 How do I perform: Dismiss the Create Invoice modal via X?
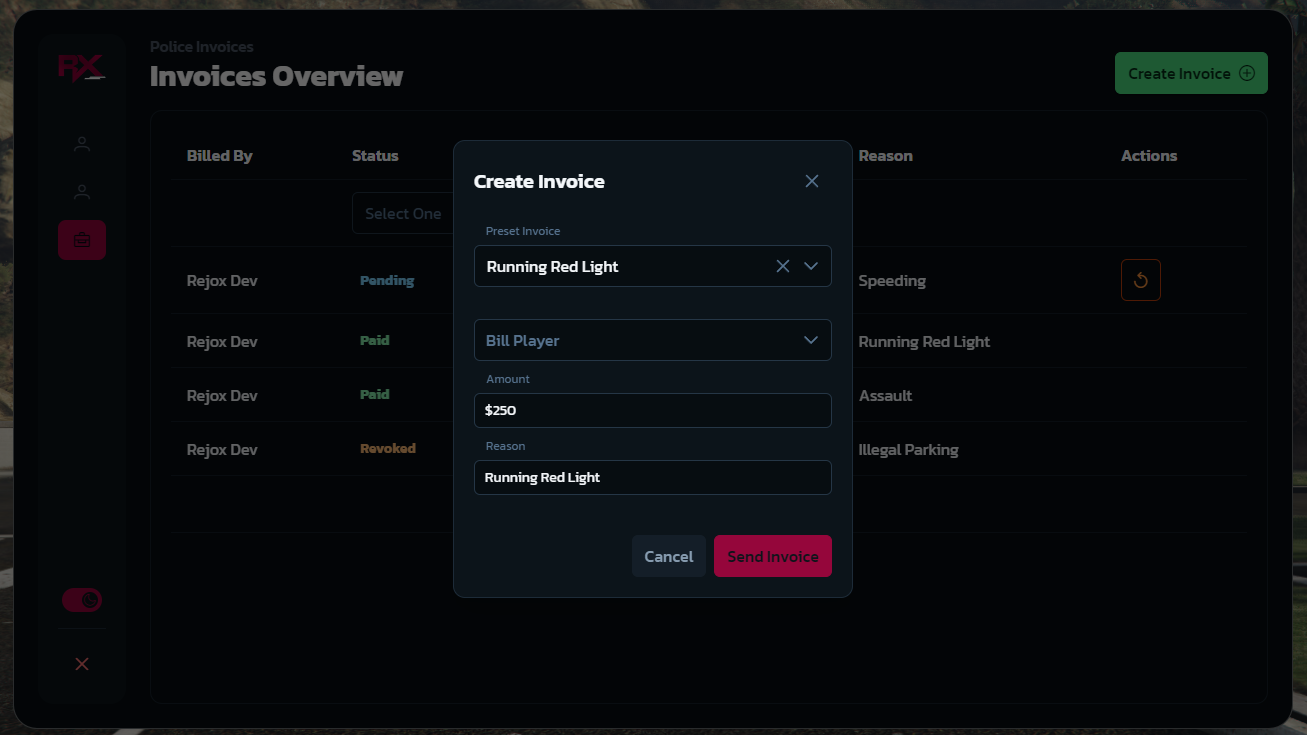(x=811, y=181)
